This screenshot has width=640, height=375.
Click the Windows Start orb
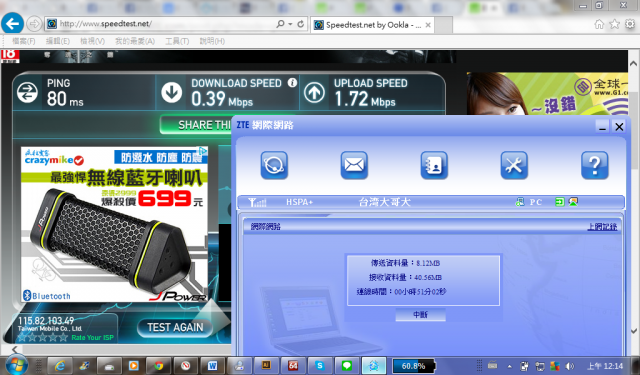click(16, 365)
